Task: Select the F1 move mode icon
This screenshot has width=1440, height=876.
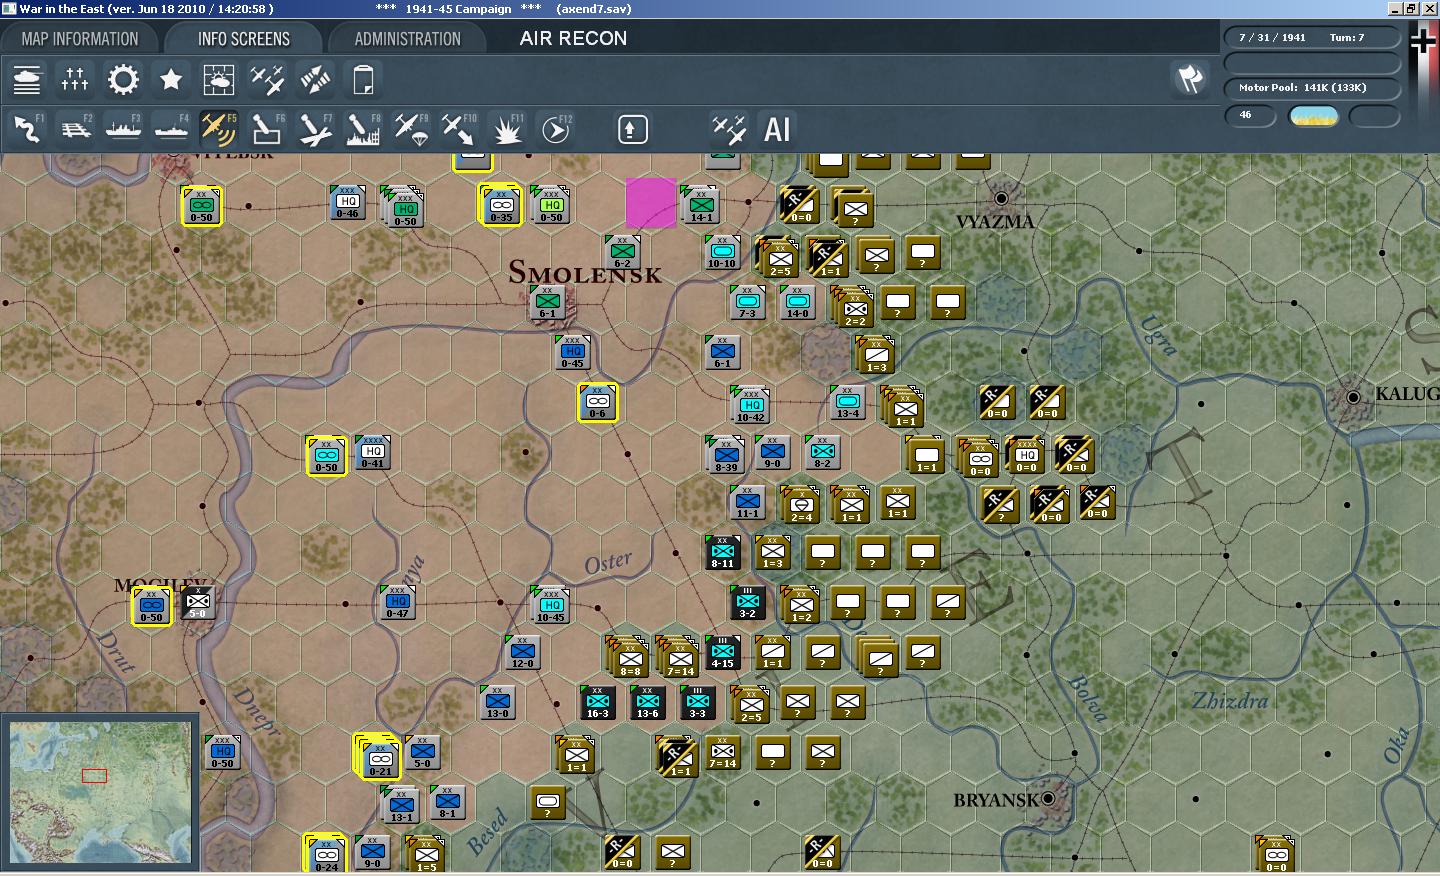Action: pyautogui.click(x=27, y=129)
